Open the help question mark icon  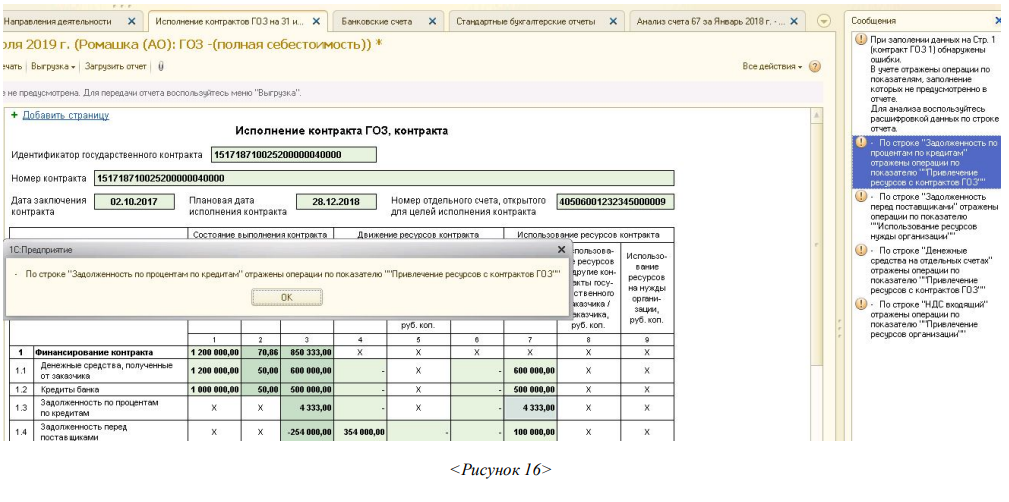click(815, 67)
